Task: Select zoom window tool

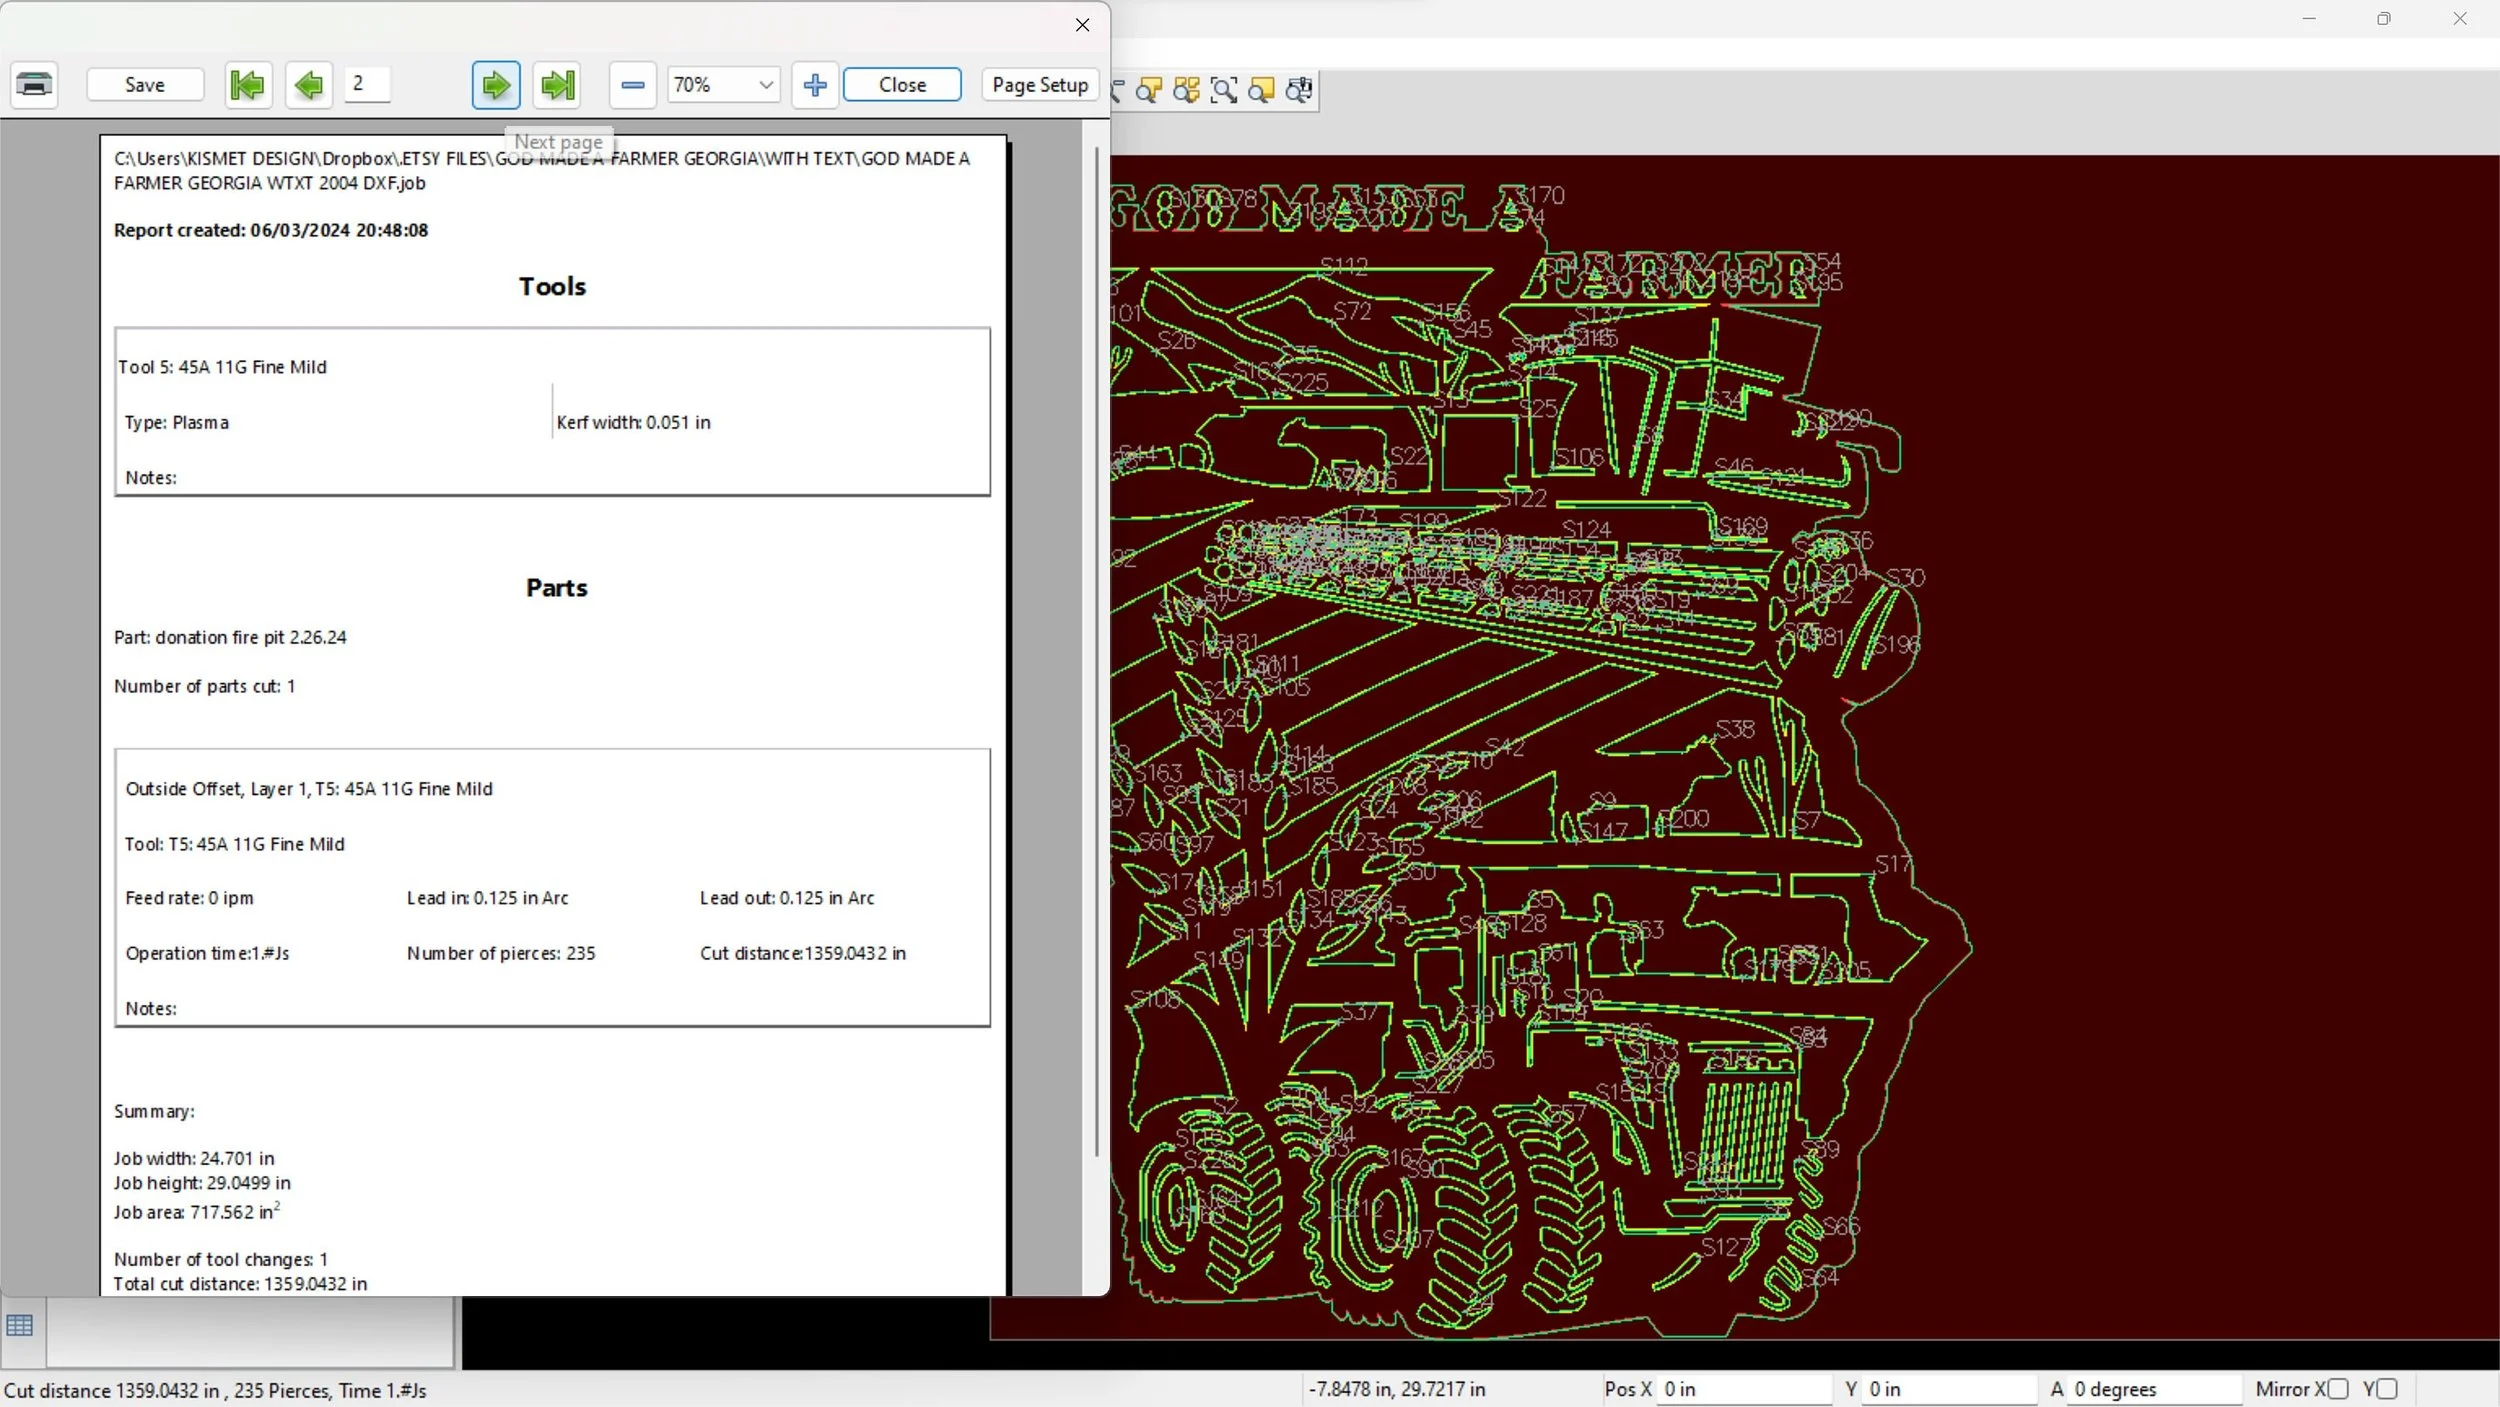Action: coord(1224,91)
